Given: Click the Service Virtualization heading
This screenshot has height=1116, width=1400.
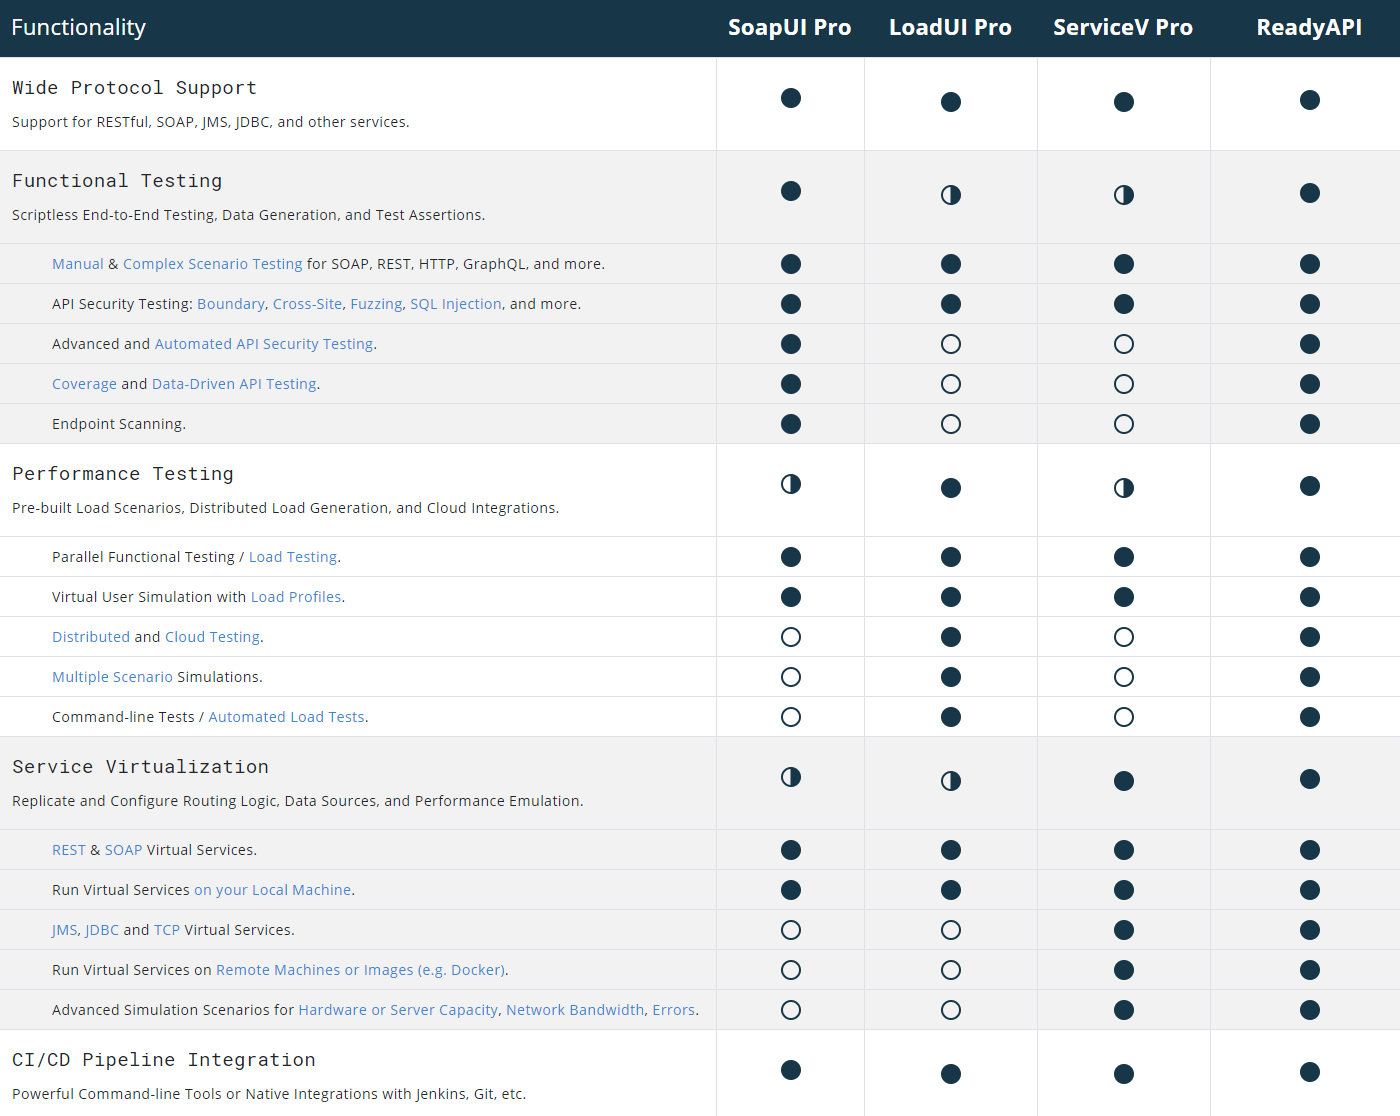Looking at the screenshot, I should click(x=140, y=767).
